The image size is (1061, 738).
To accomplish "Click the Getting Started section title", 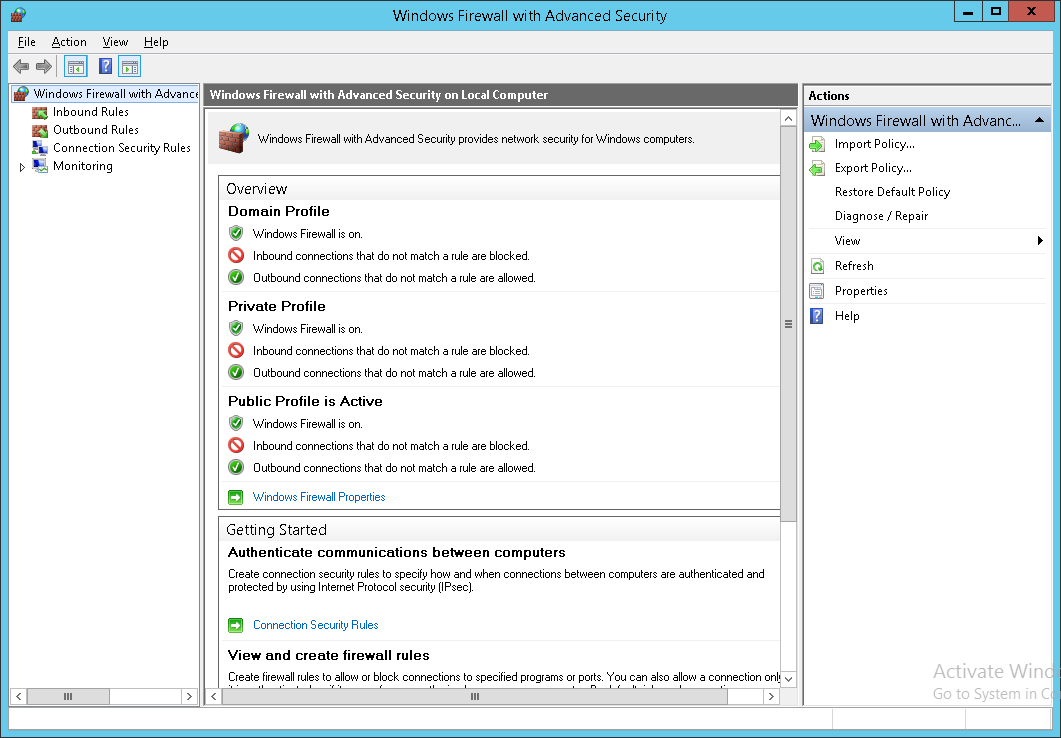I will 276,530.
